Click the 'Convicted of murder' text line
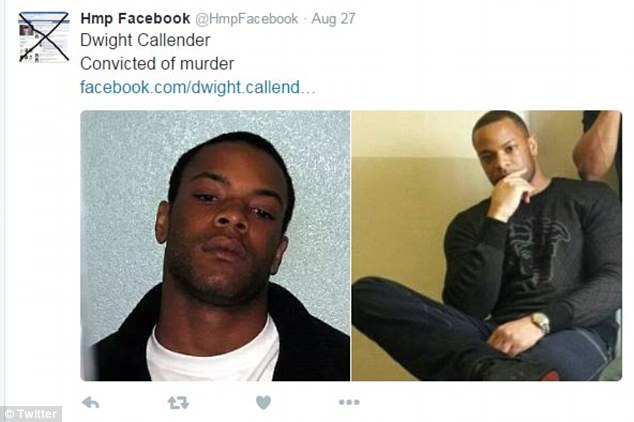This screenshot has width=634, height=422. [x=157, y=64]
